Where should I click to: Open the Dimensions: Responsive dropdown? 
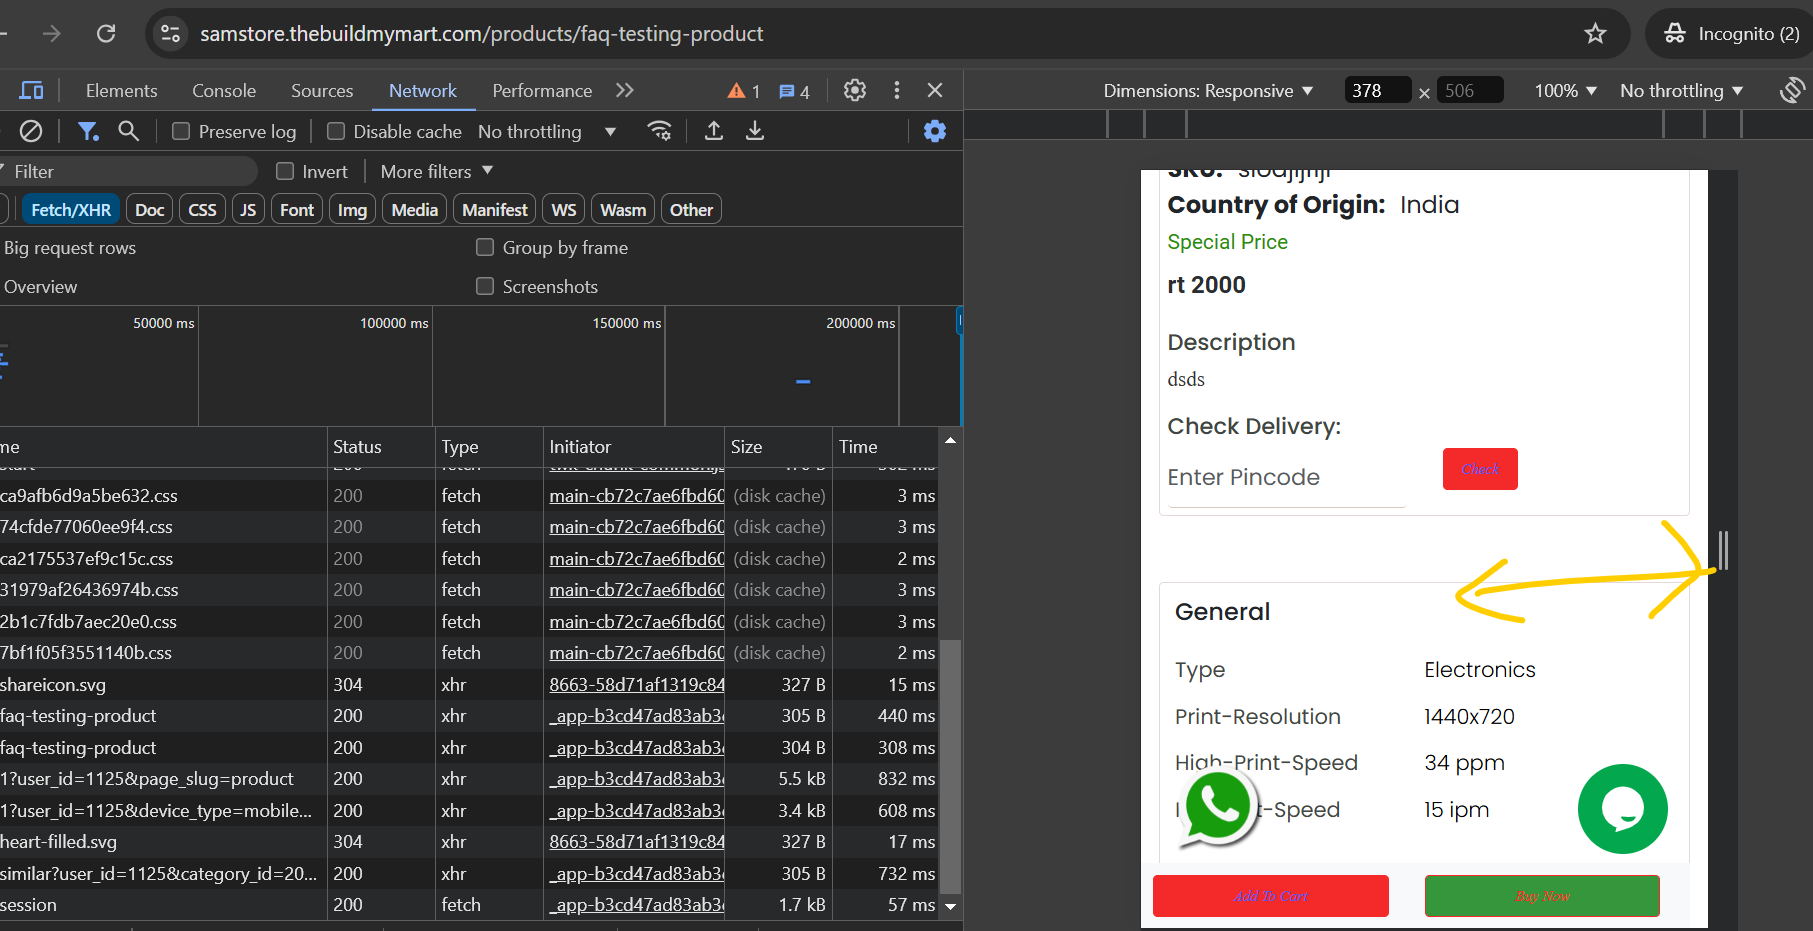pos(1208,91)
